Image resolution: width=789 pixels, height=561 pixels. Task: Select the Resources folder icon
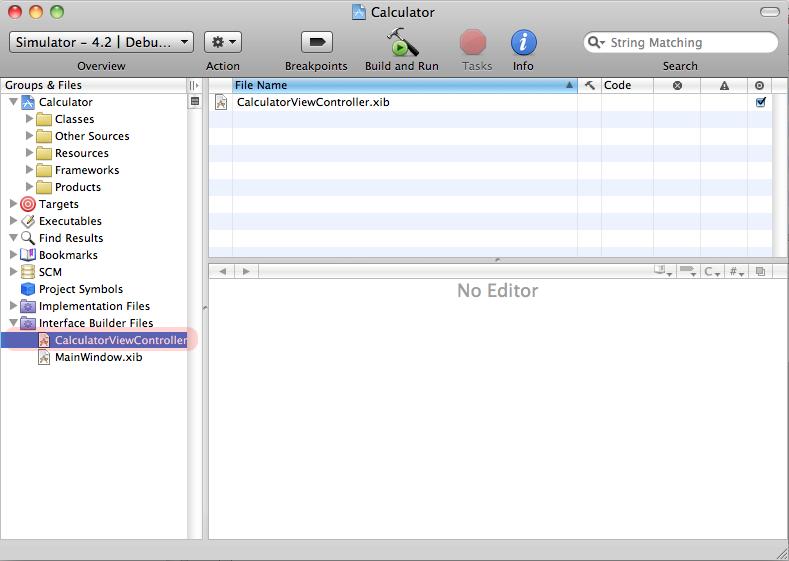pos(44,153)
